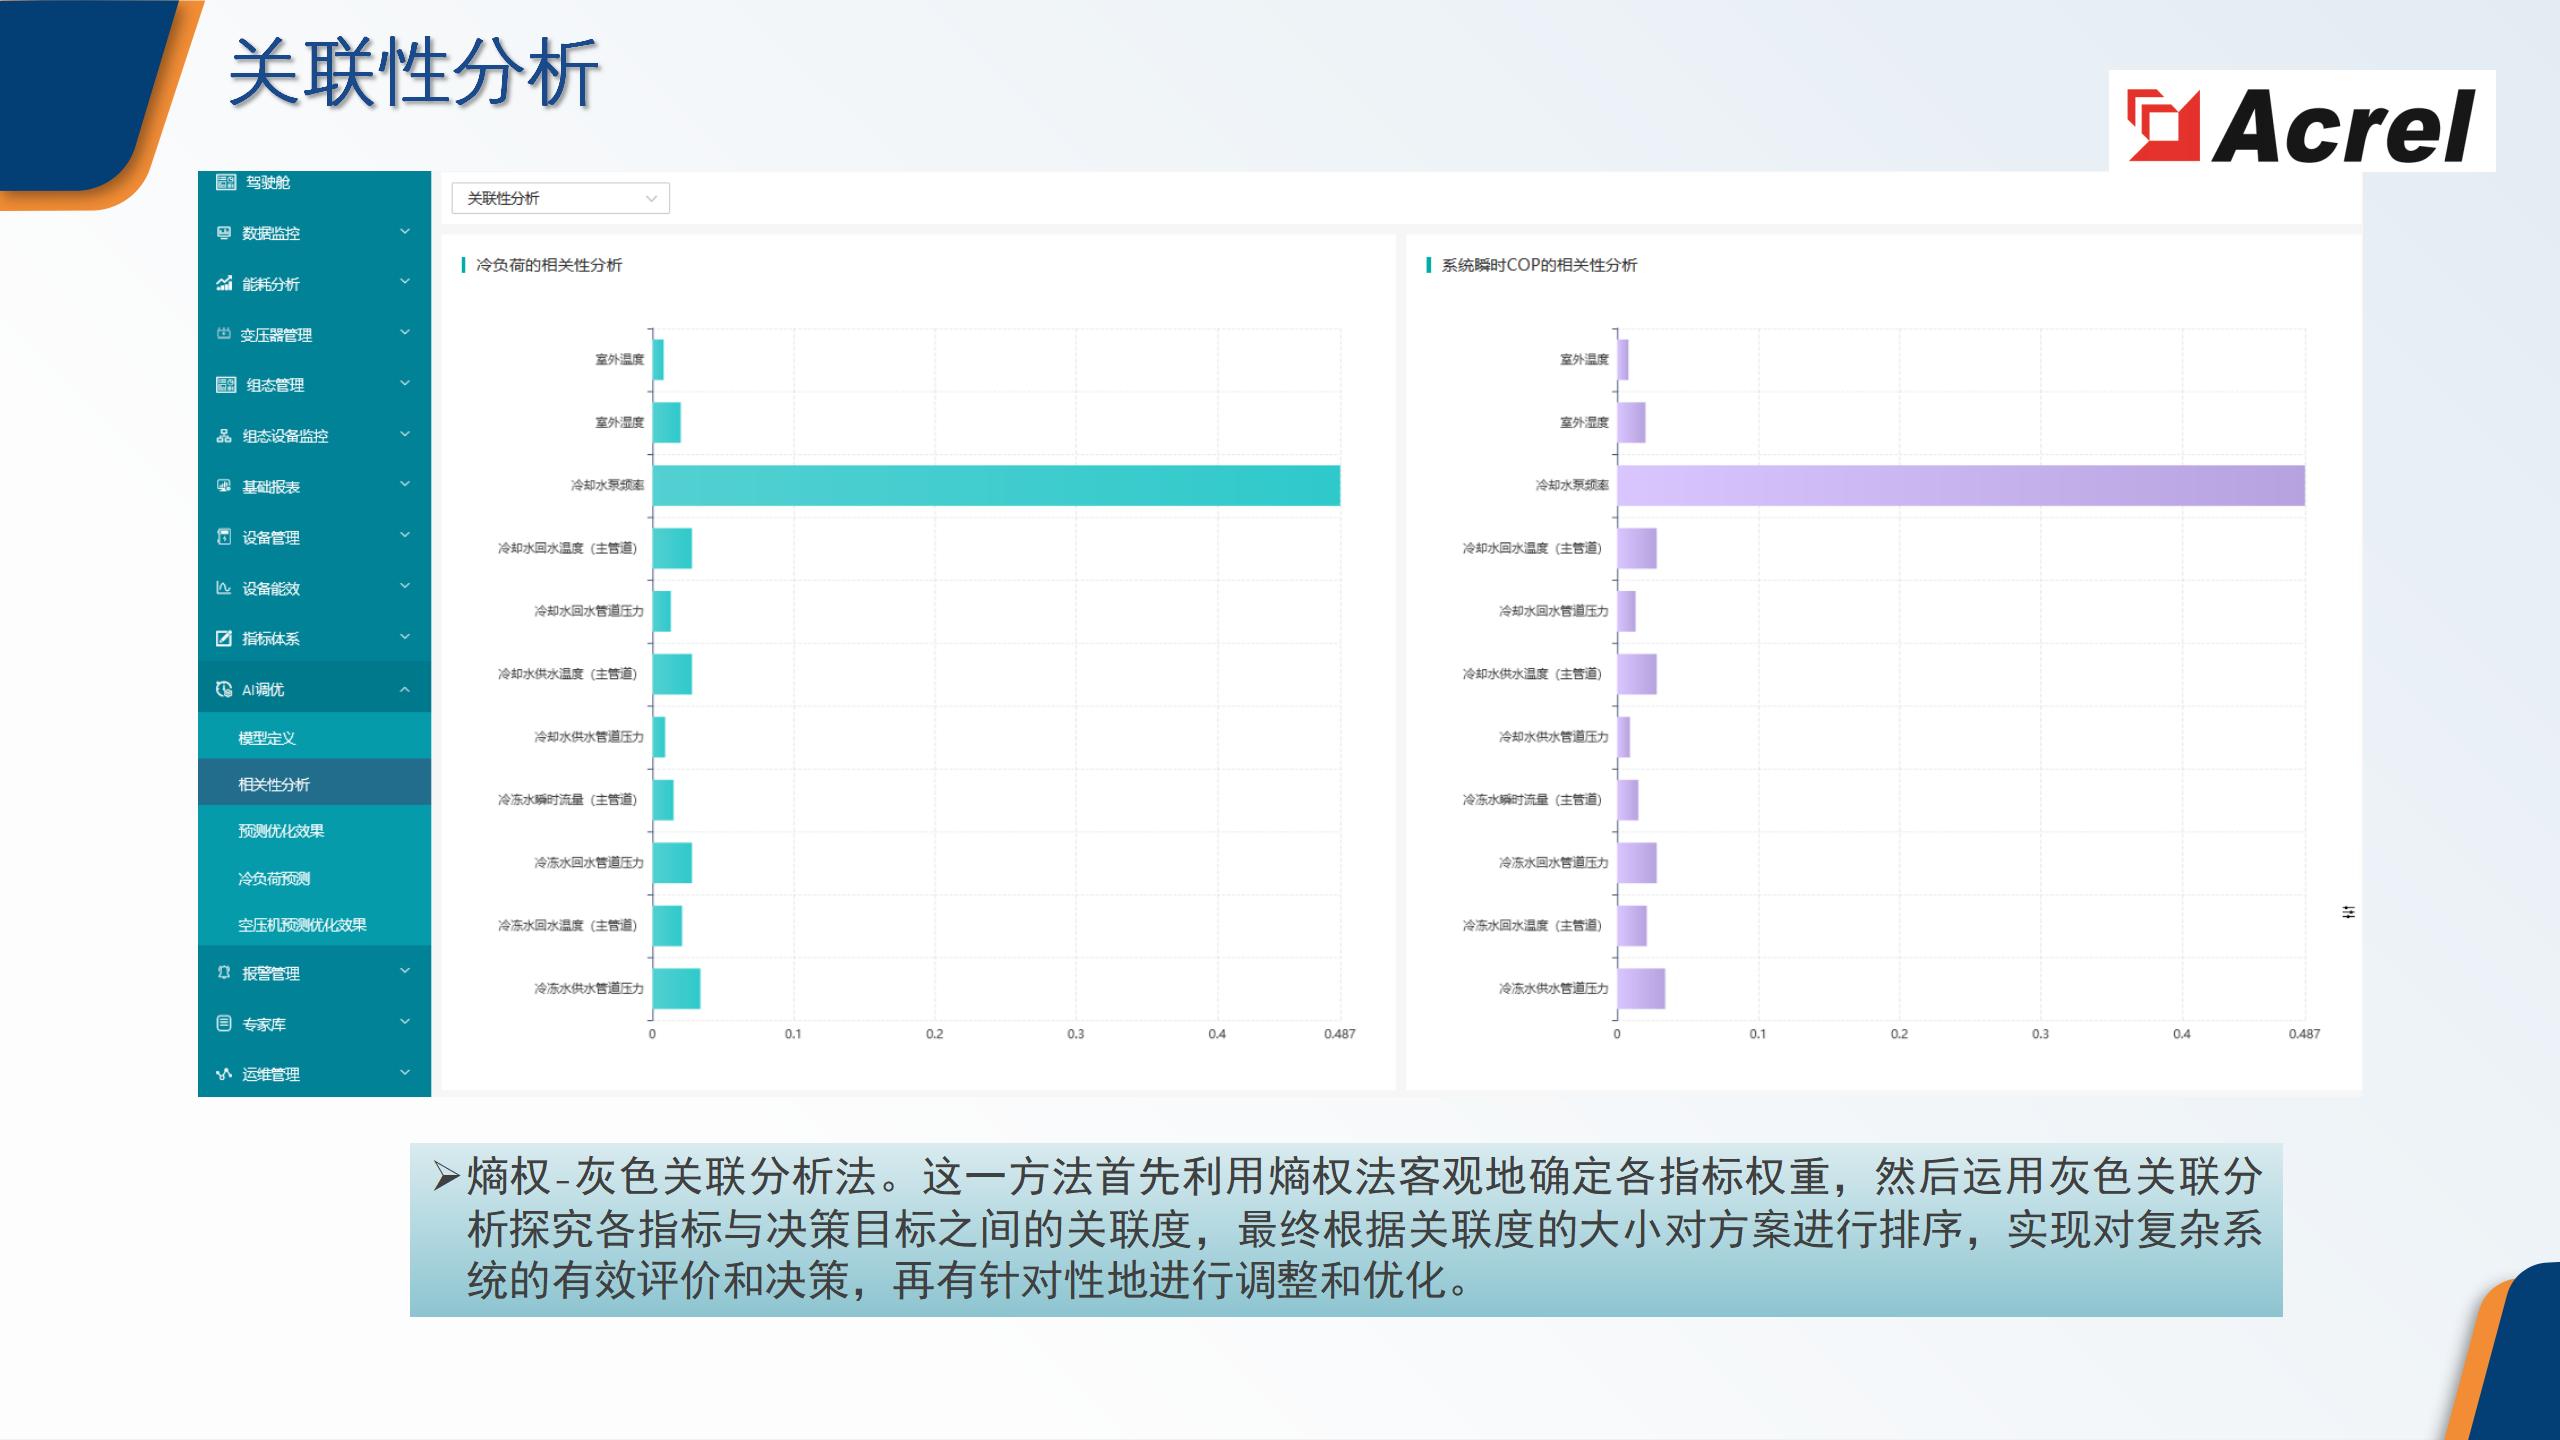Click the 设备能效 line-chart icon
Screen dimensions: 2560x1440
[224, 588]
